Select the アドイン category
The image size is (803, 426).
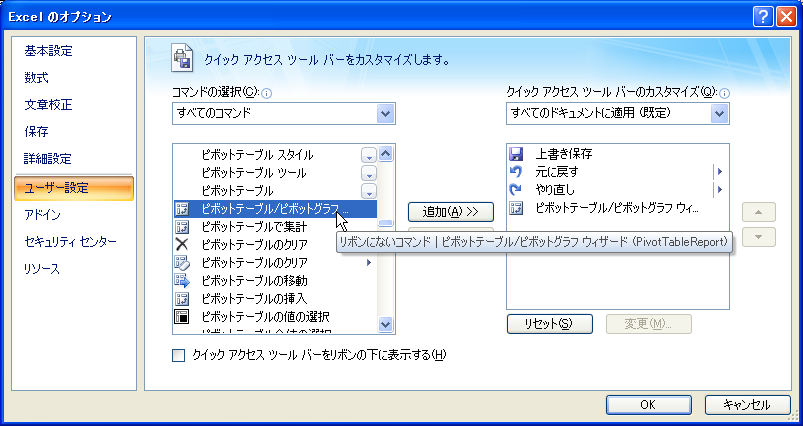(x=43, y=215)
